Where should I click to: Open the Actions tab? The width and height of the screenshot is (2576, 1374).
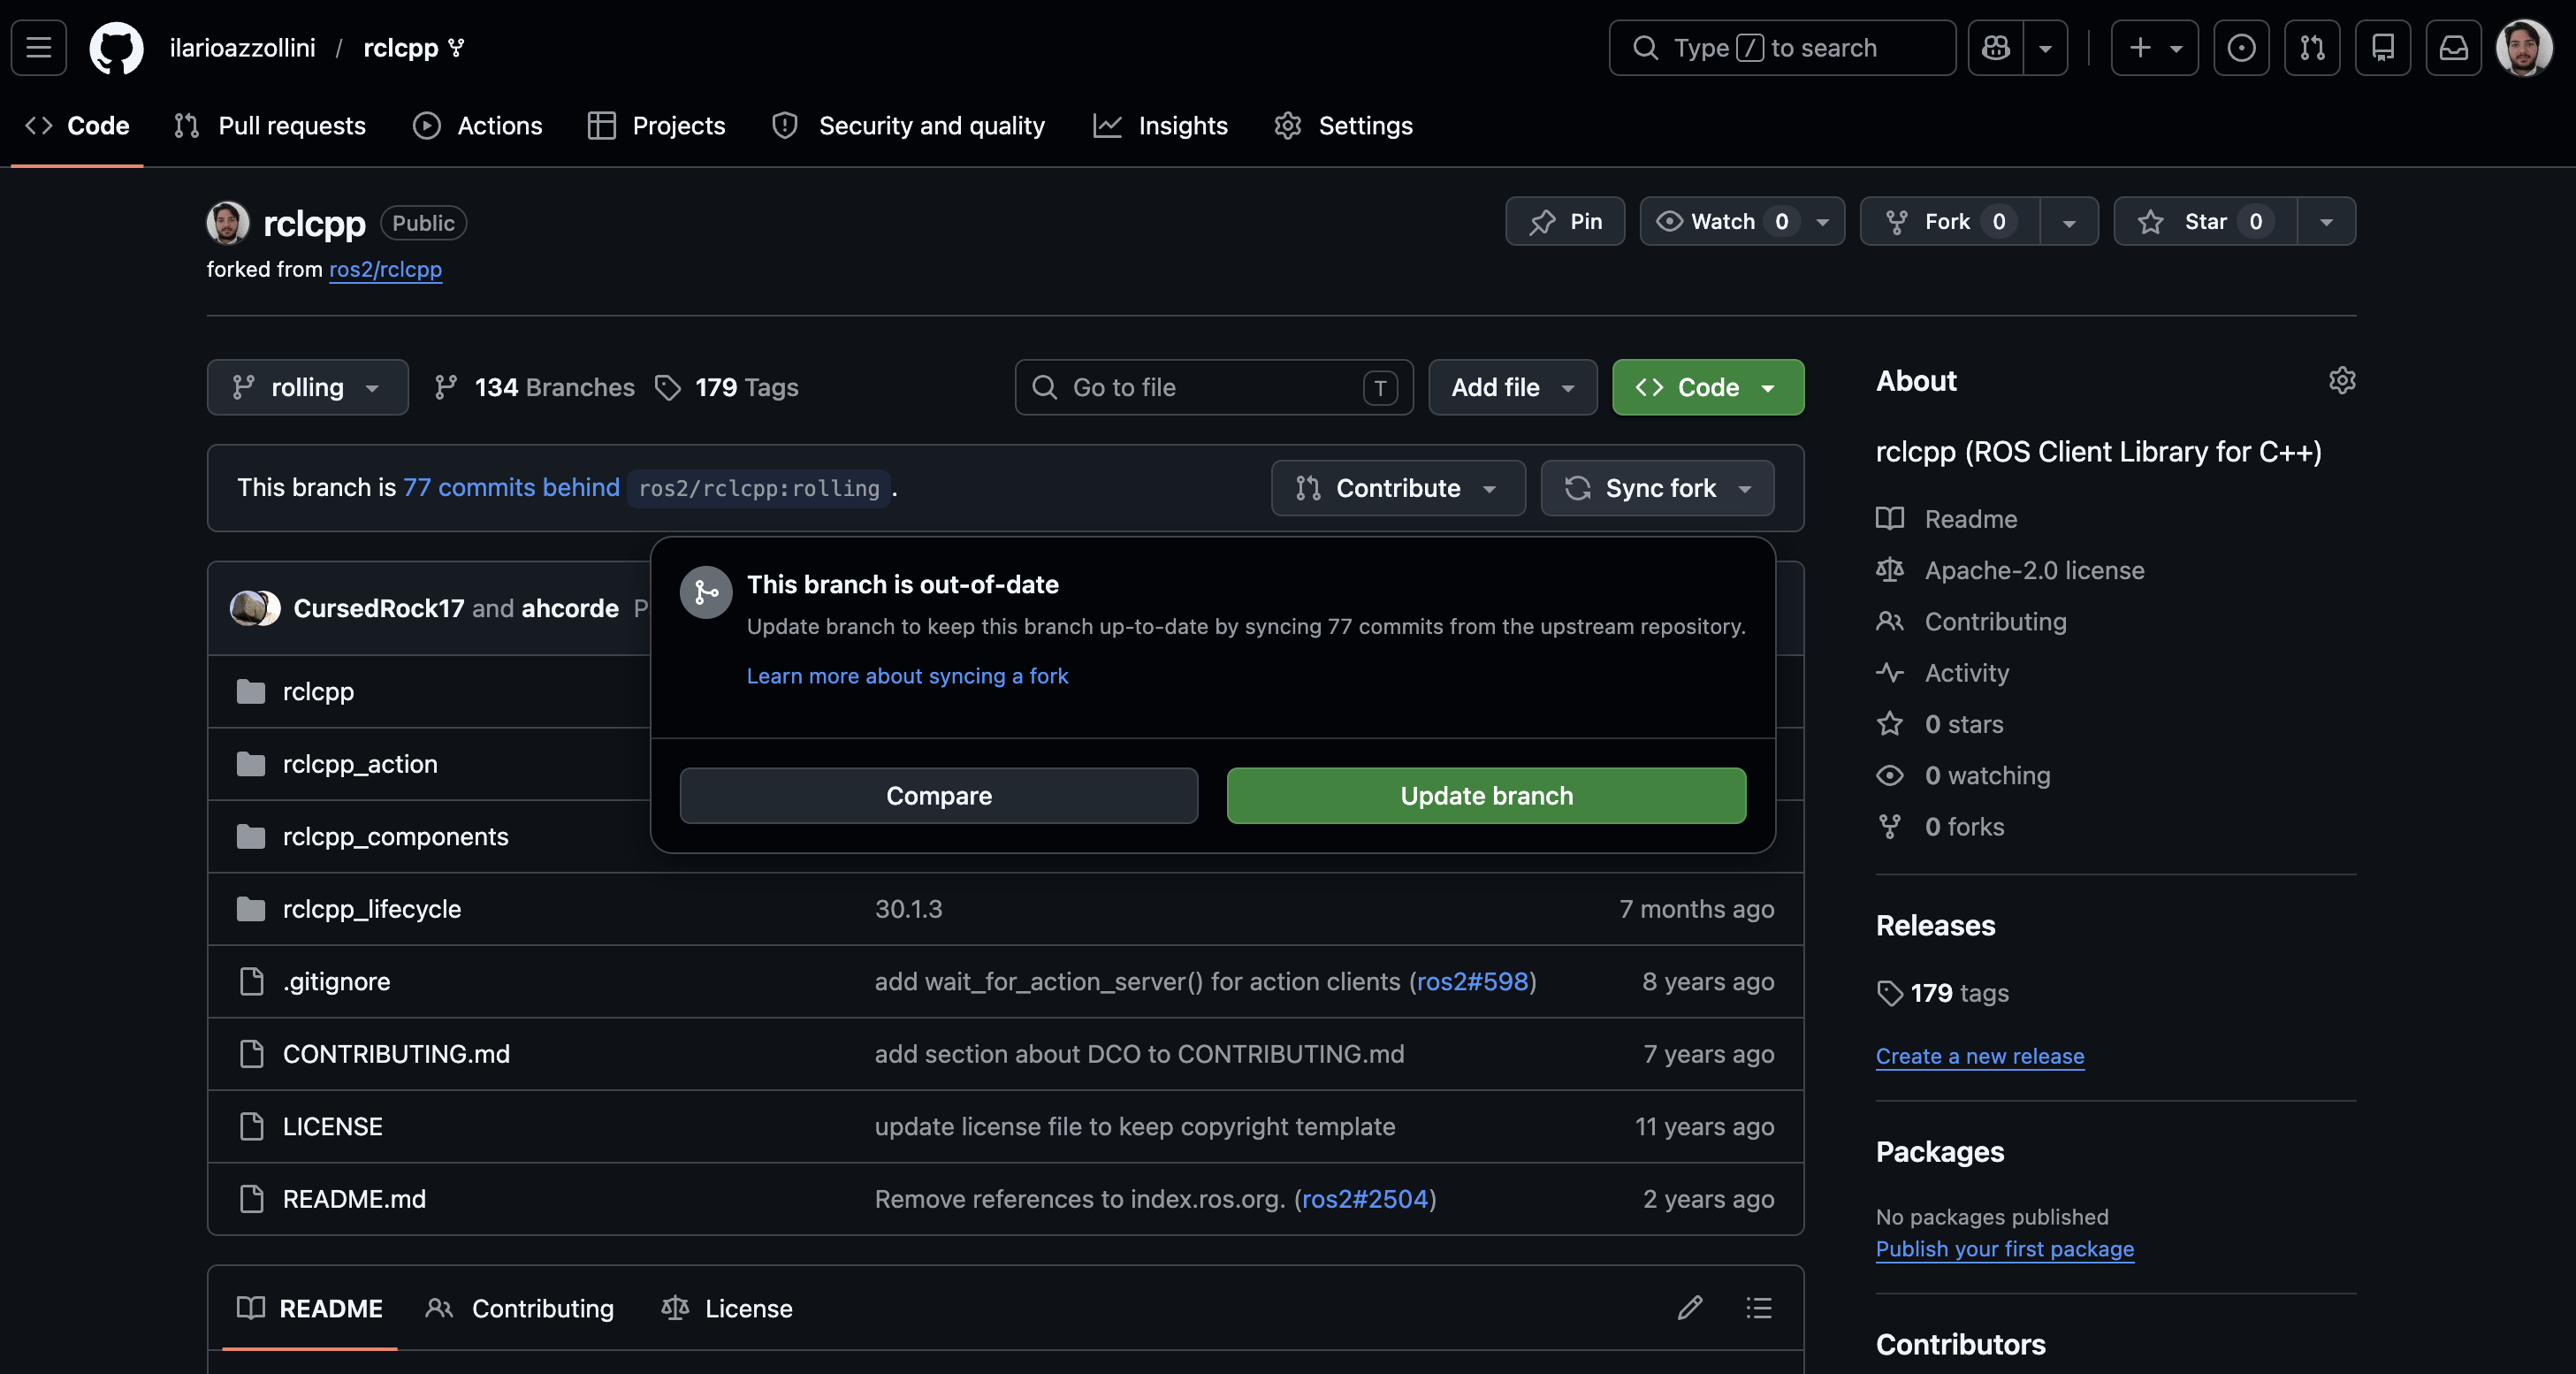pyautogui.click(x=478, y=126)
